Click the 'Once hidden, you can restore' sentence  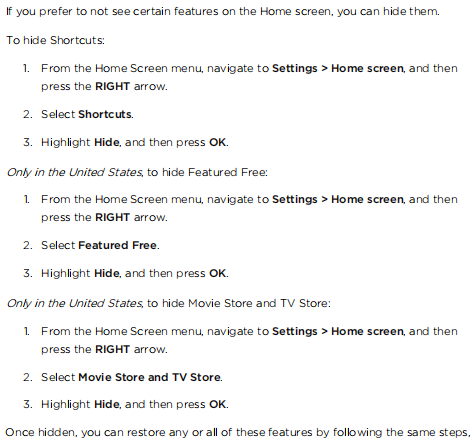tap(238, 433)
